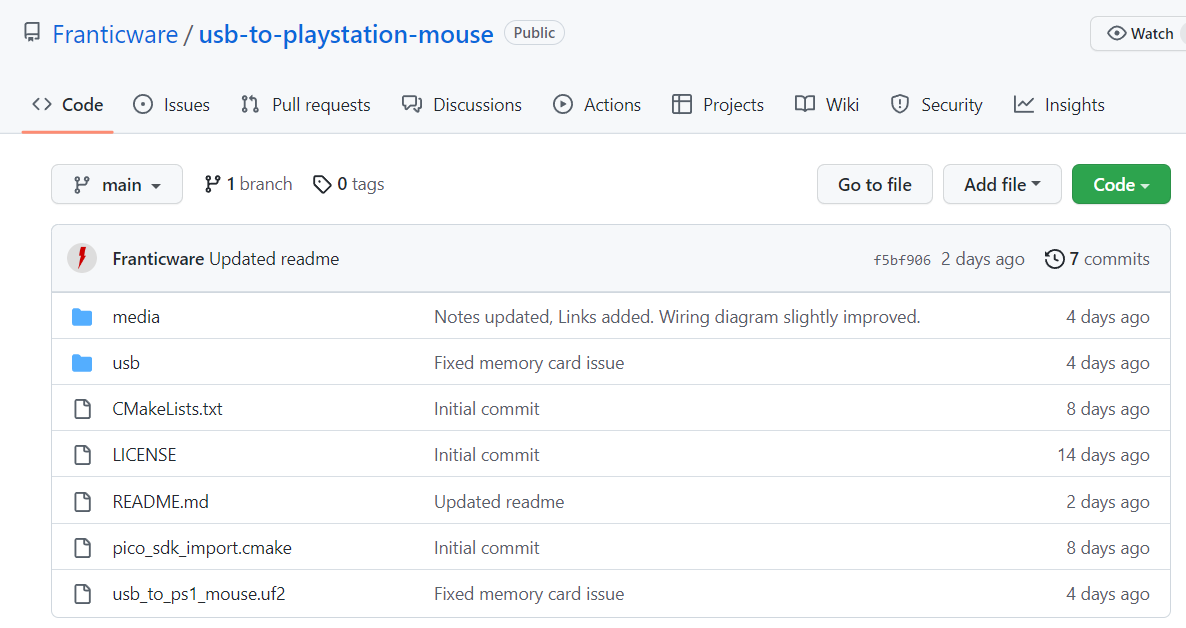Open the README.md file

(160, 502)
